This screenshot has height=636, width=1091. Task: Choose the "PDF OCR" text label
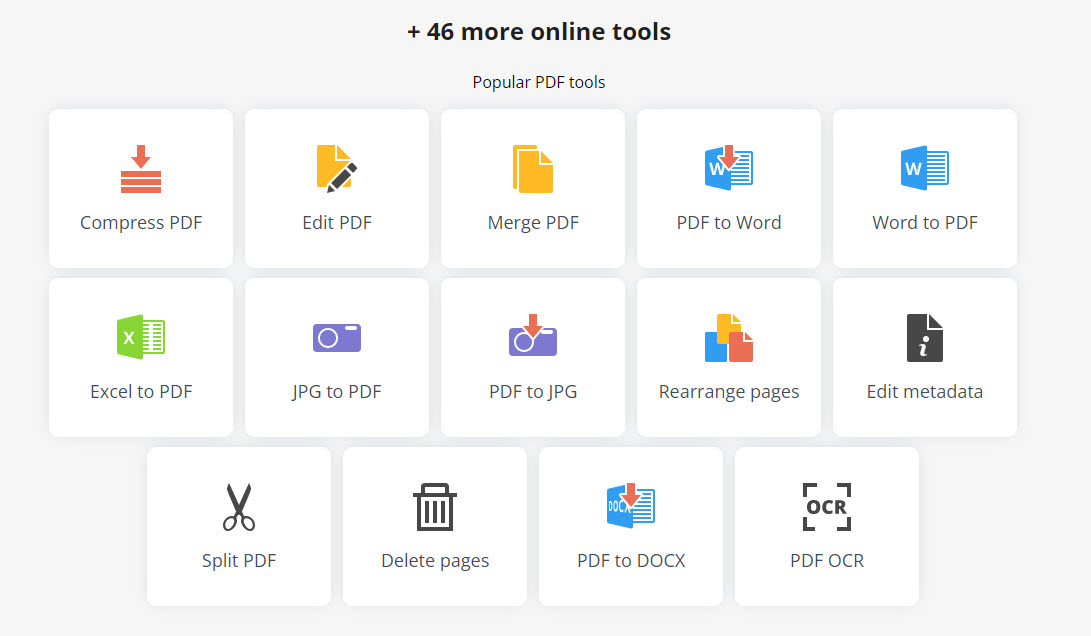point(827,561)
